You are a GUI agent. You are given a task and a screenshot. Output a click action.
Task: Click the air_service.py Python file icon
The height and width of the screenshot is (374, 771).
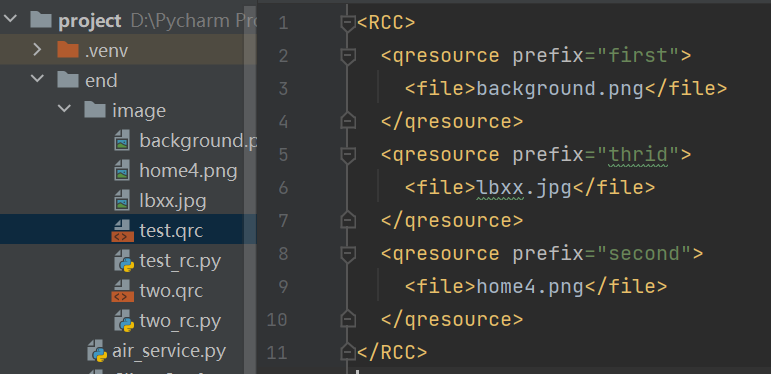pos(97,351)
